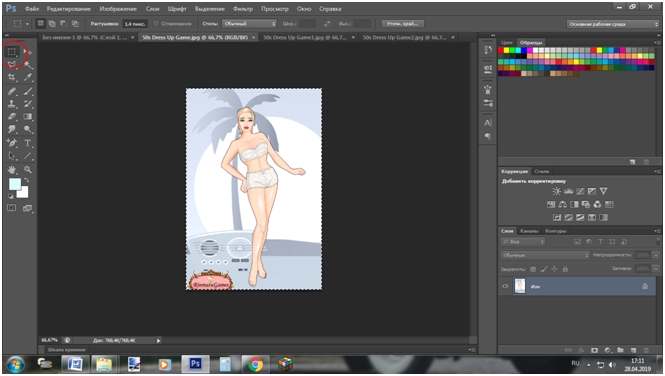
Task: Open Swatches panel flyout menu
Action: (657, 42)
